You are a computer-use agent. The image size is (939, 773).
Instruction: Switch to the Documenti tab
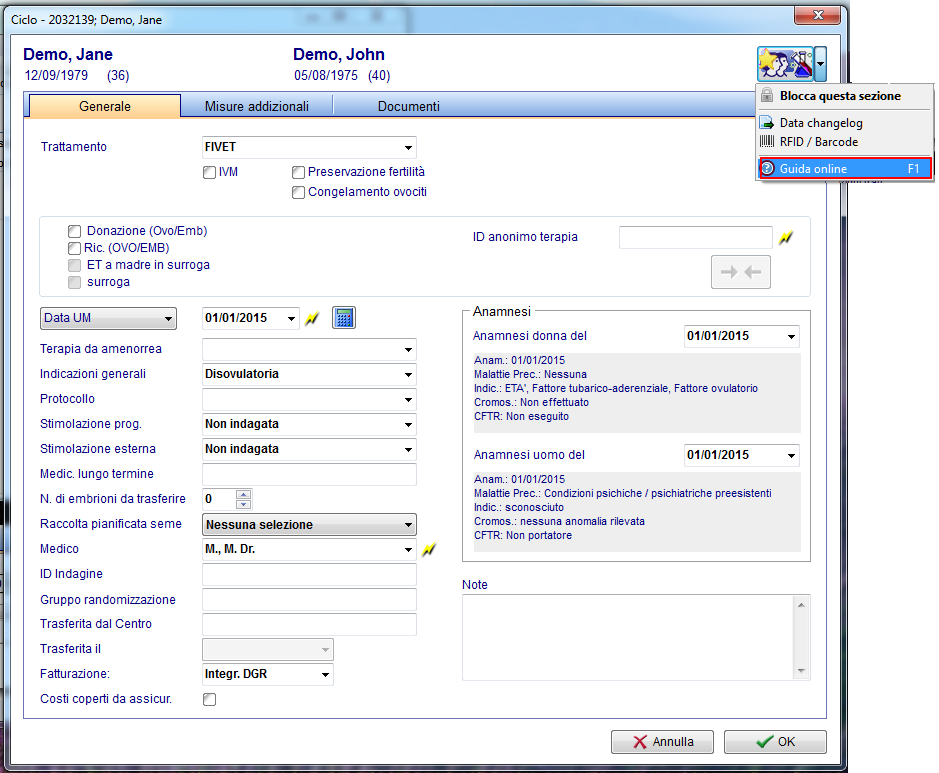[x=409, y=107]
